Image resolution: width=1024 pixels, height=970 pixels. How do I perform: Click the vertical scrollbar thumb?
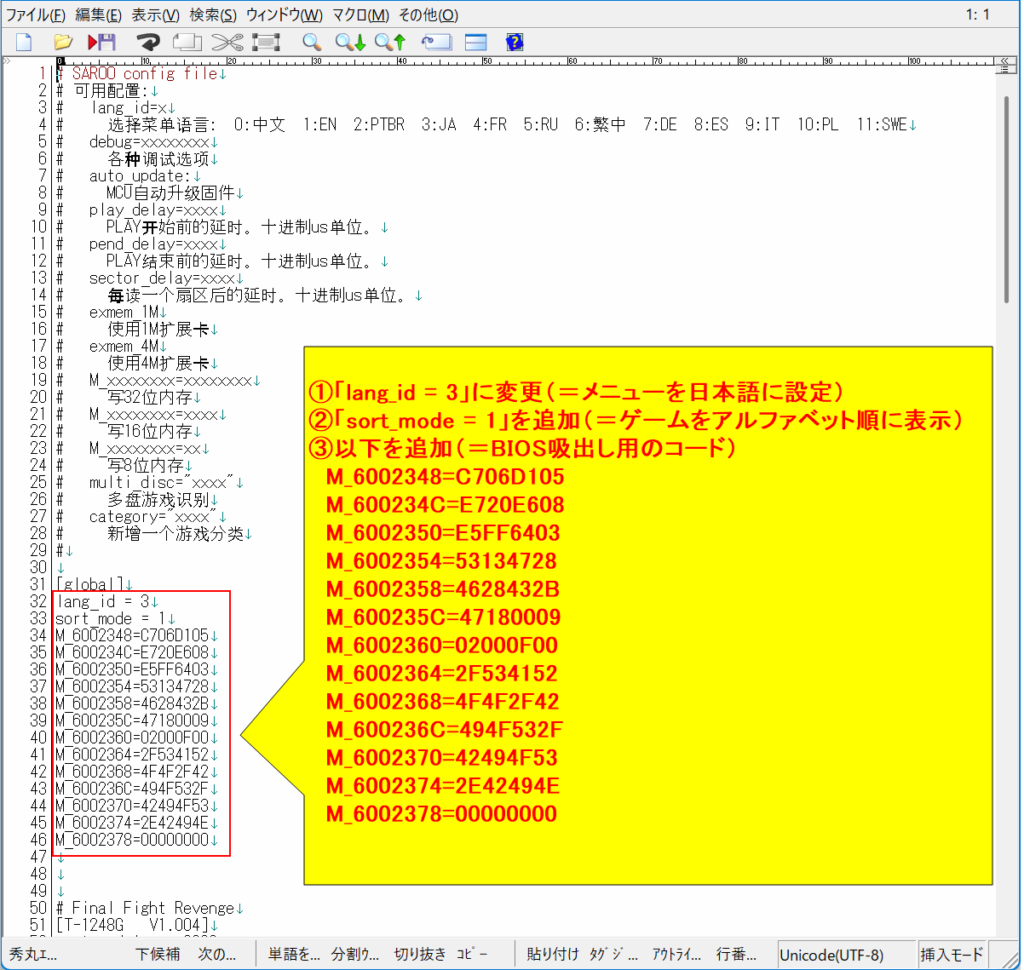1007,200
